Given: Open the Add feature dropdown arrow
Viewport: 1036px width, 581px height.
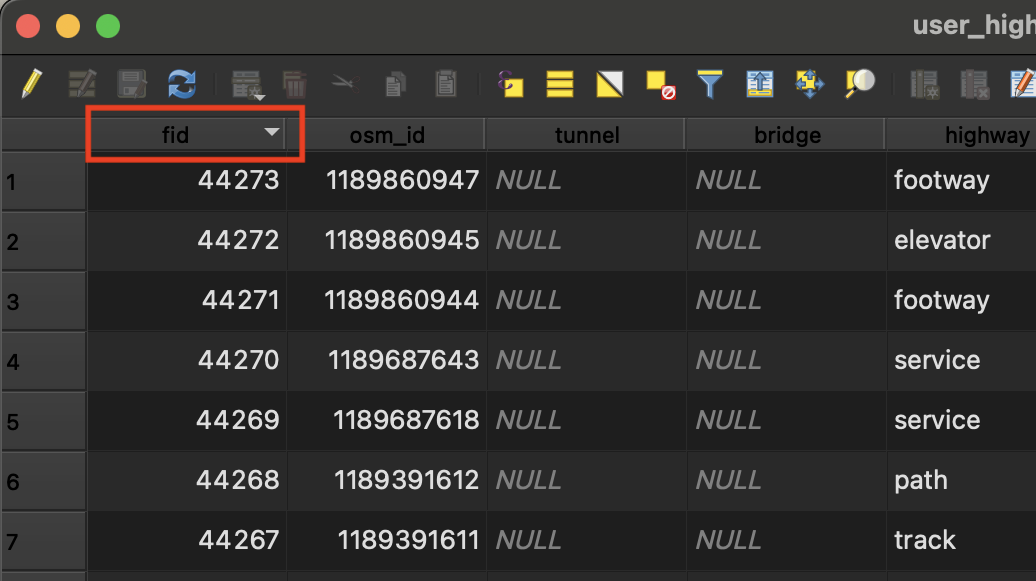Looking at the screenshot, I should click(259, 97).
